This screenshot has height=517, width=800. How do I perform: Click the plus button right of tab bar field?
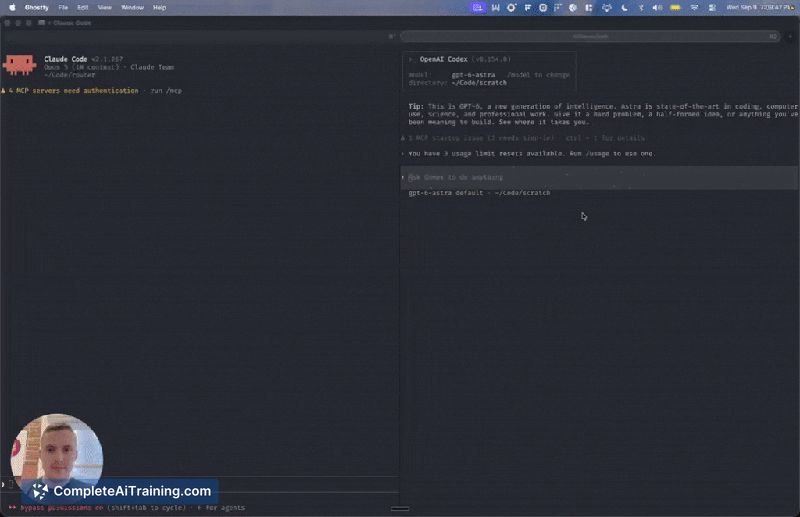(x=790, y=36)
